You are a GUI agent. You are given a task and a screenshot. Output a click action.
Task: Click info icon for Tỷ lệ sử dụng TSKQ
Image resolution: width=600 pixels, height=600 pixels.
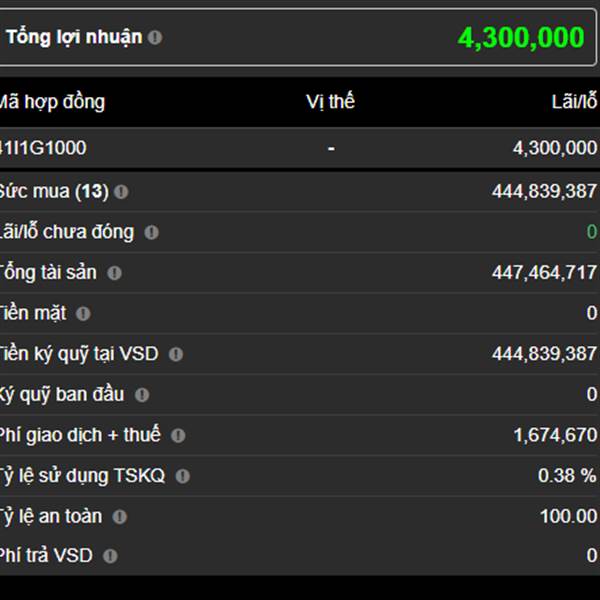coord(182,476)
